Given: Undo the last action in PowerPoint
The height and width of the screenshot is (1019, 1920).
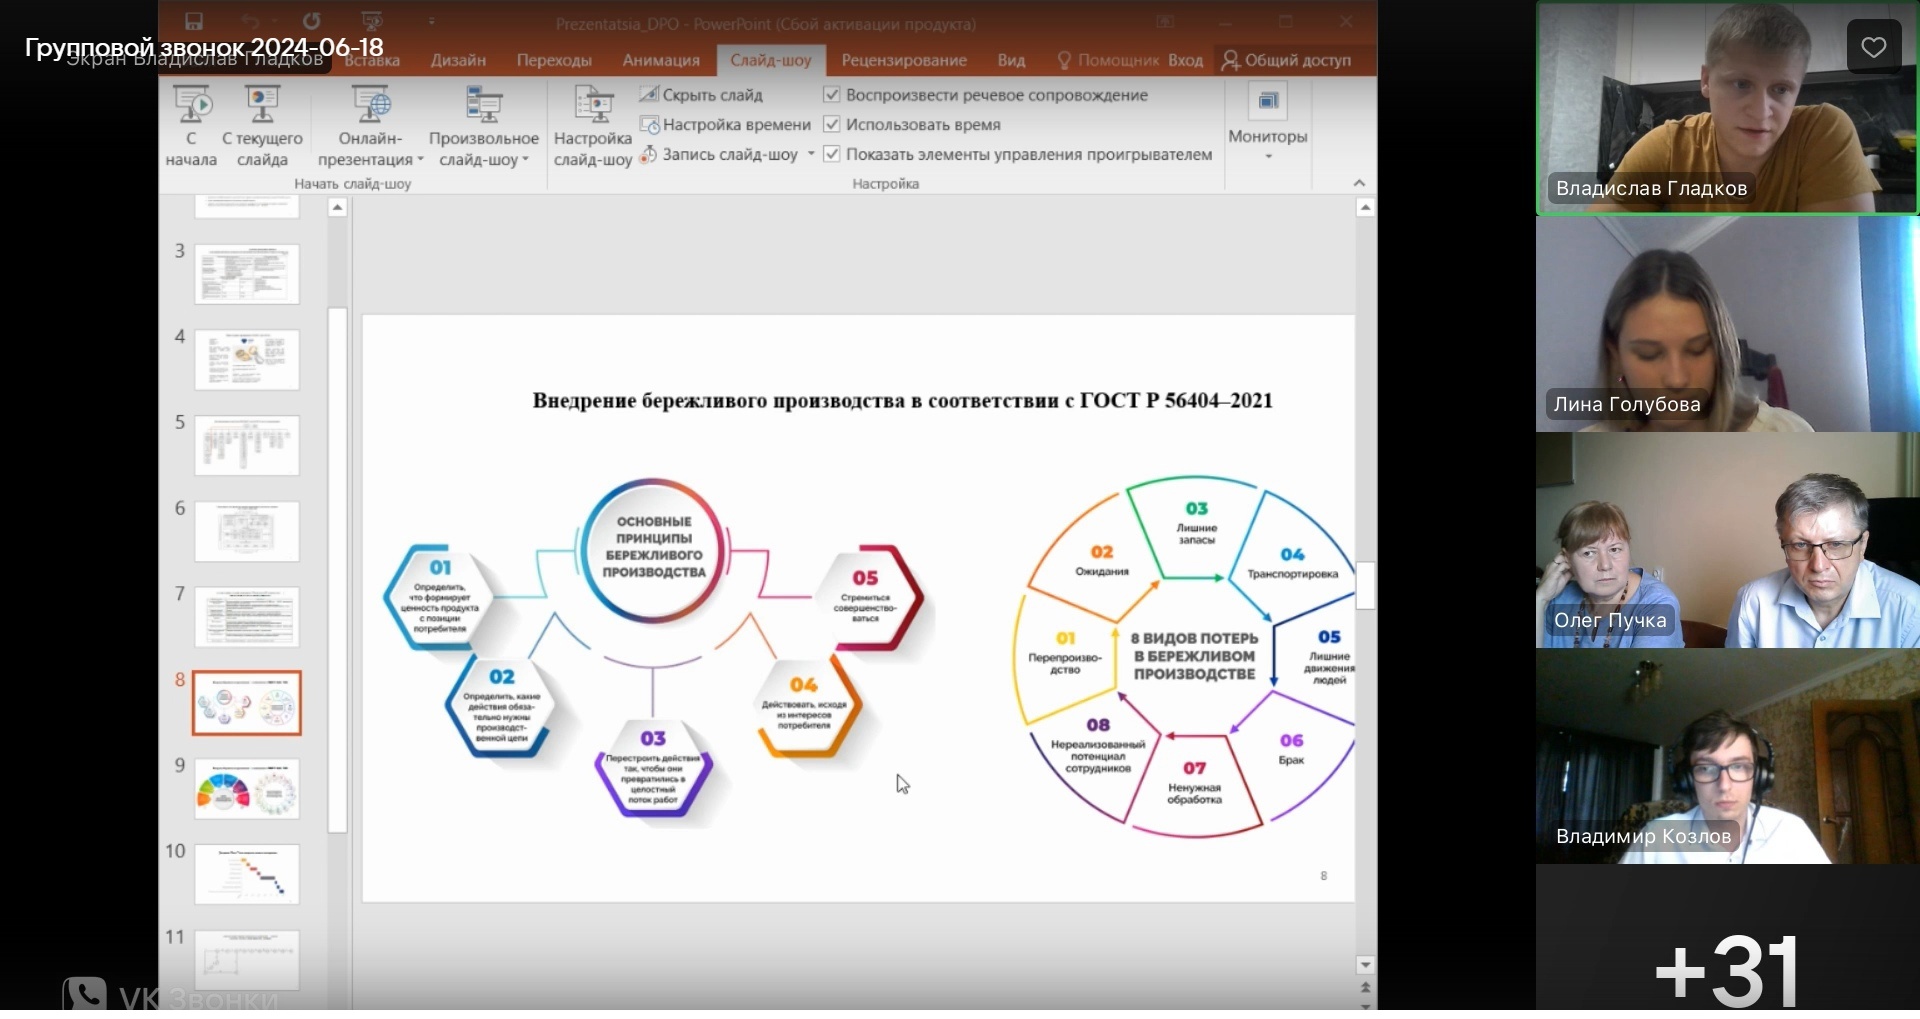Looking at the screenshot, I should click(x=250, y=21).
